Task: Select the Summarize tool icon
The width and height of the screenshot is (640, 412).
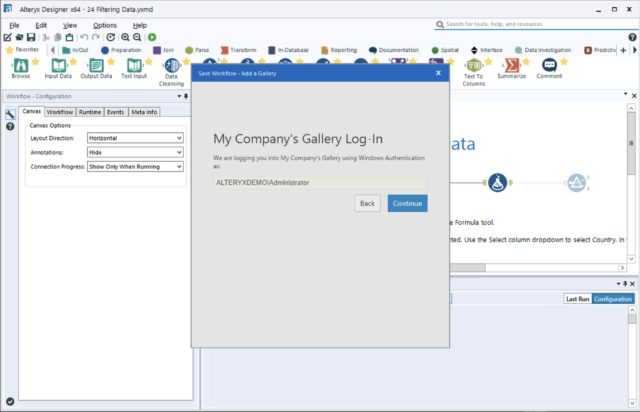Action: tap(511, 65)
